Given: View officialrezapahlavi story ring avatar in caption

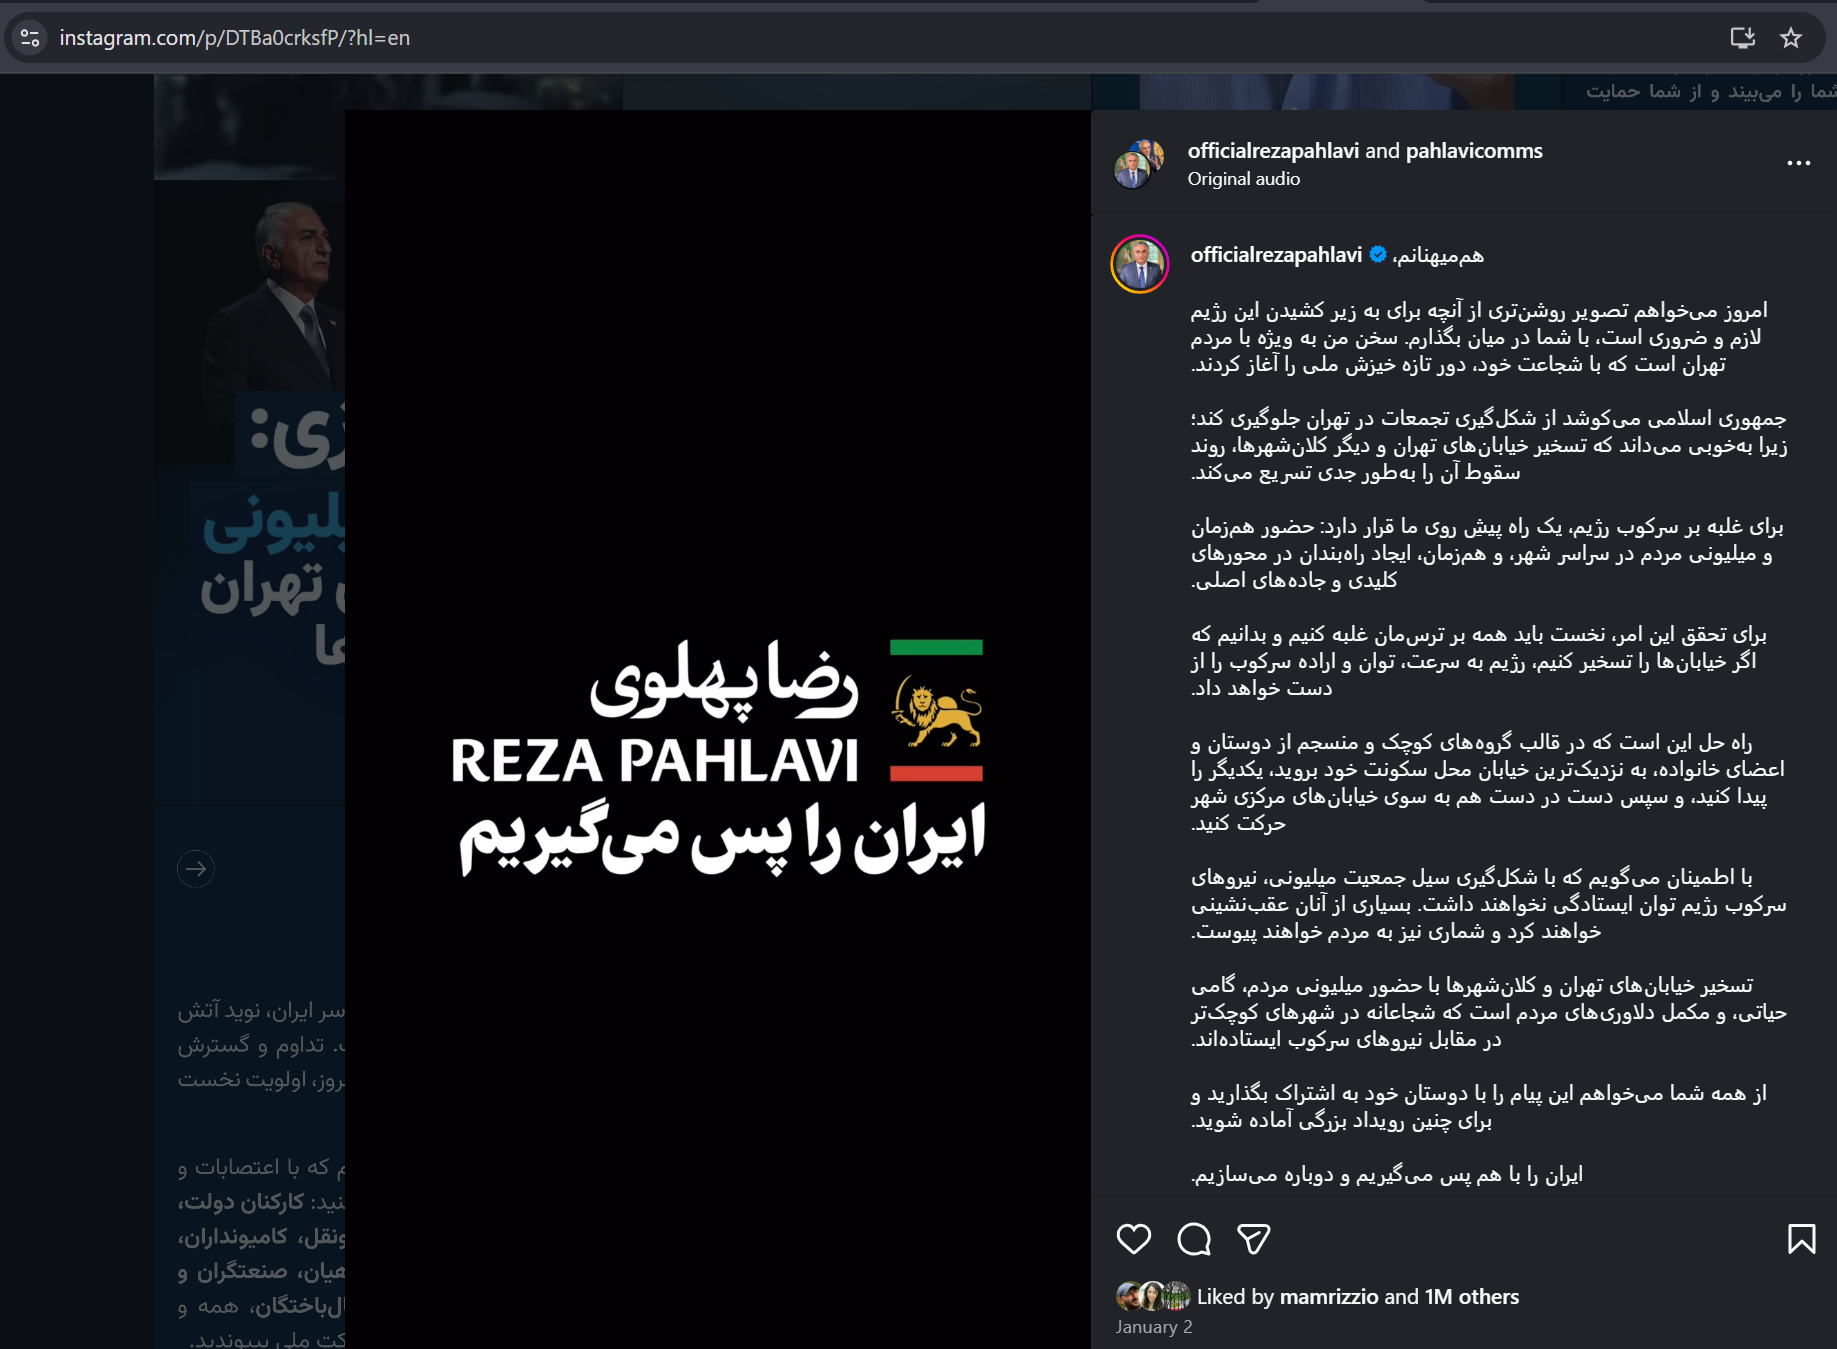Looking at the screenshot, I should point(1140,264).
